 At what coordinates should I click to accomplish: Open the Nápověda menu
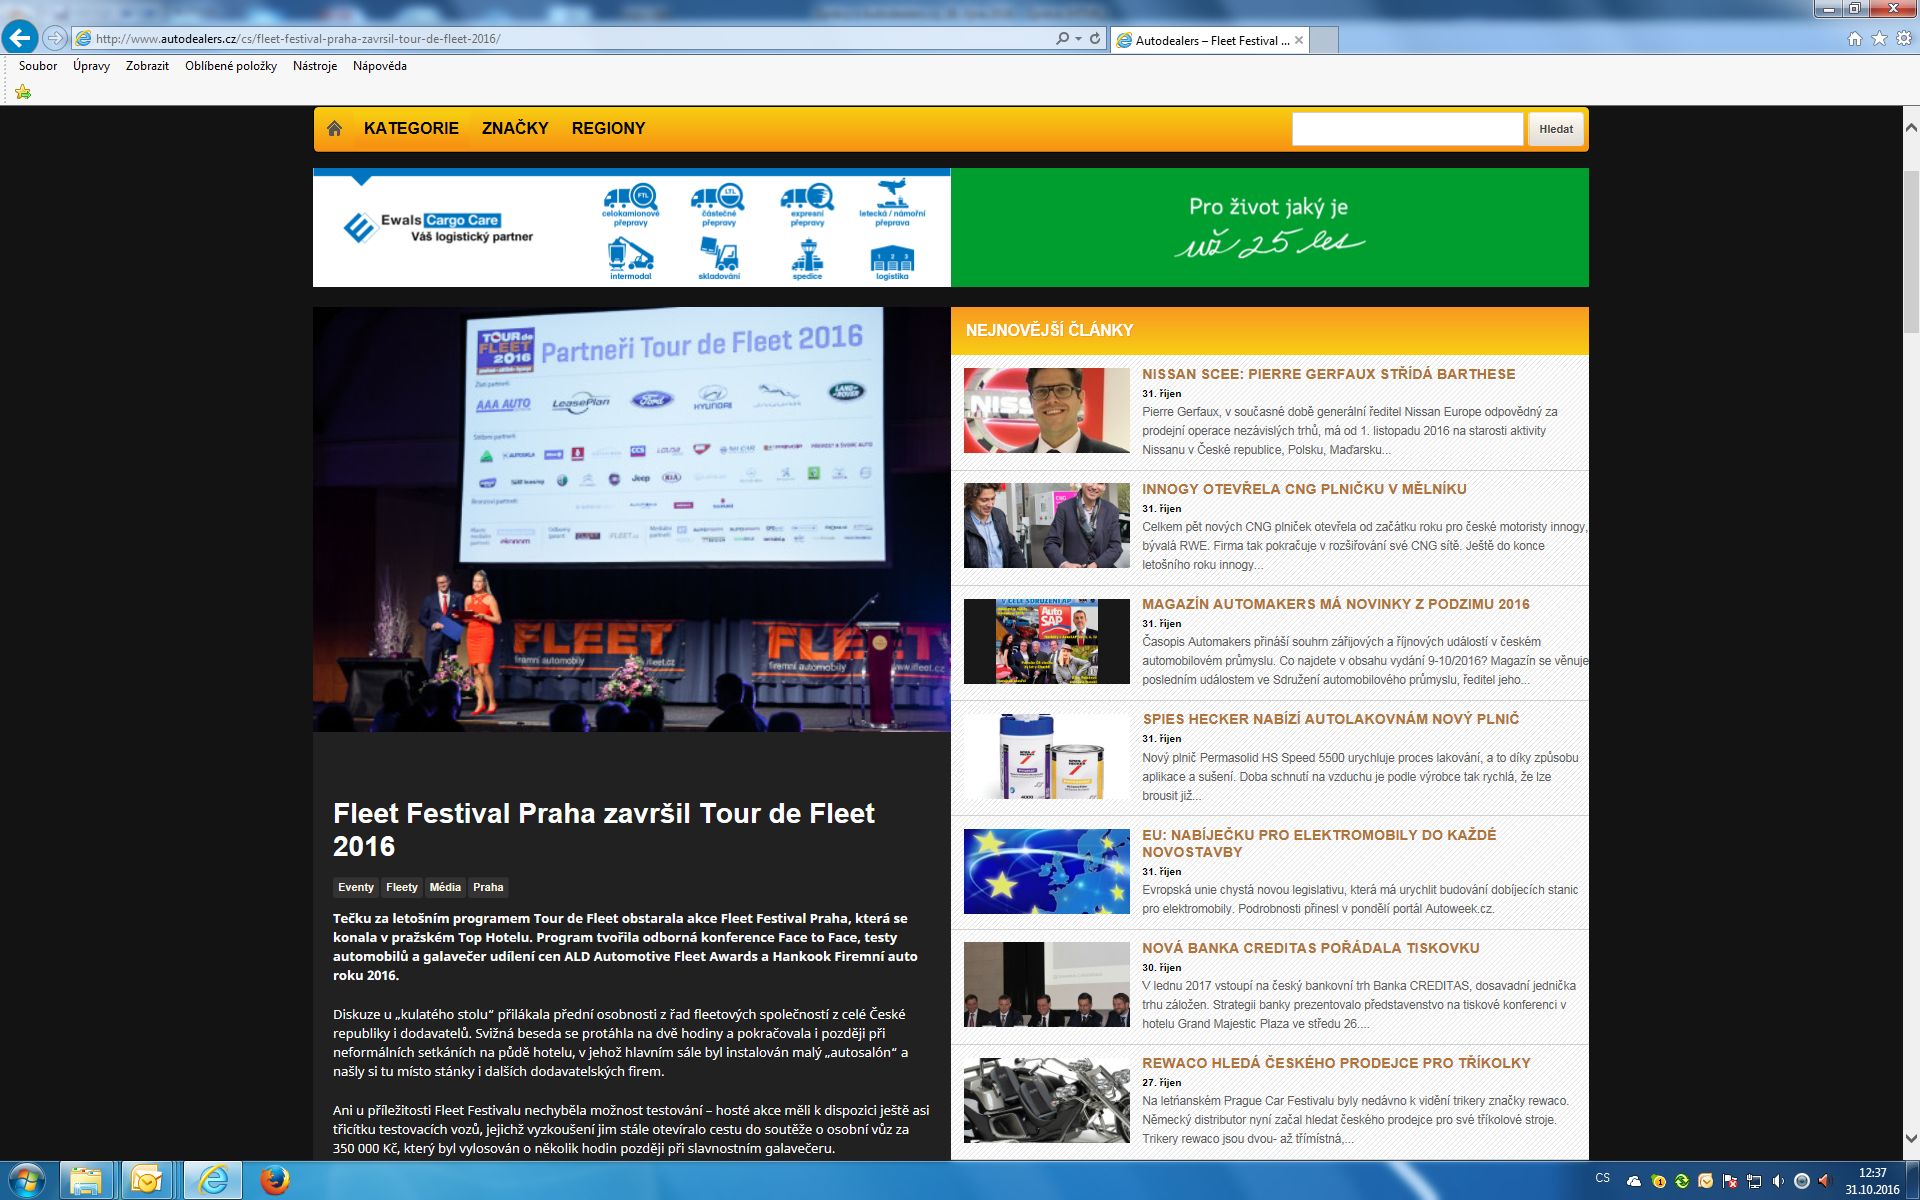coord(380,66)
